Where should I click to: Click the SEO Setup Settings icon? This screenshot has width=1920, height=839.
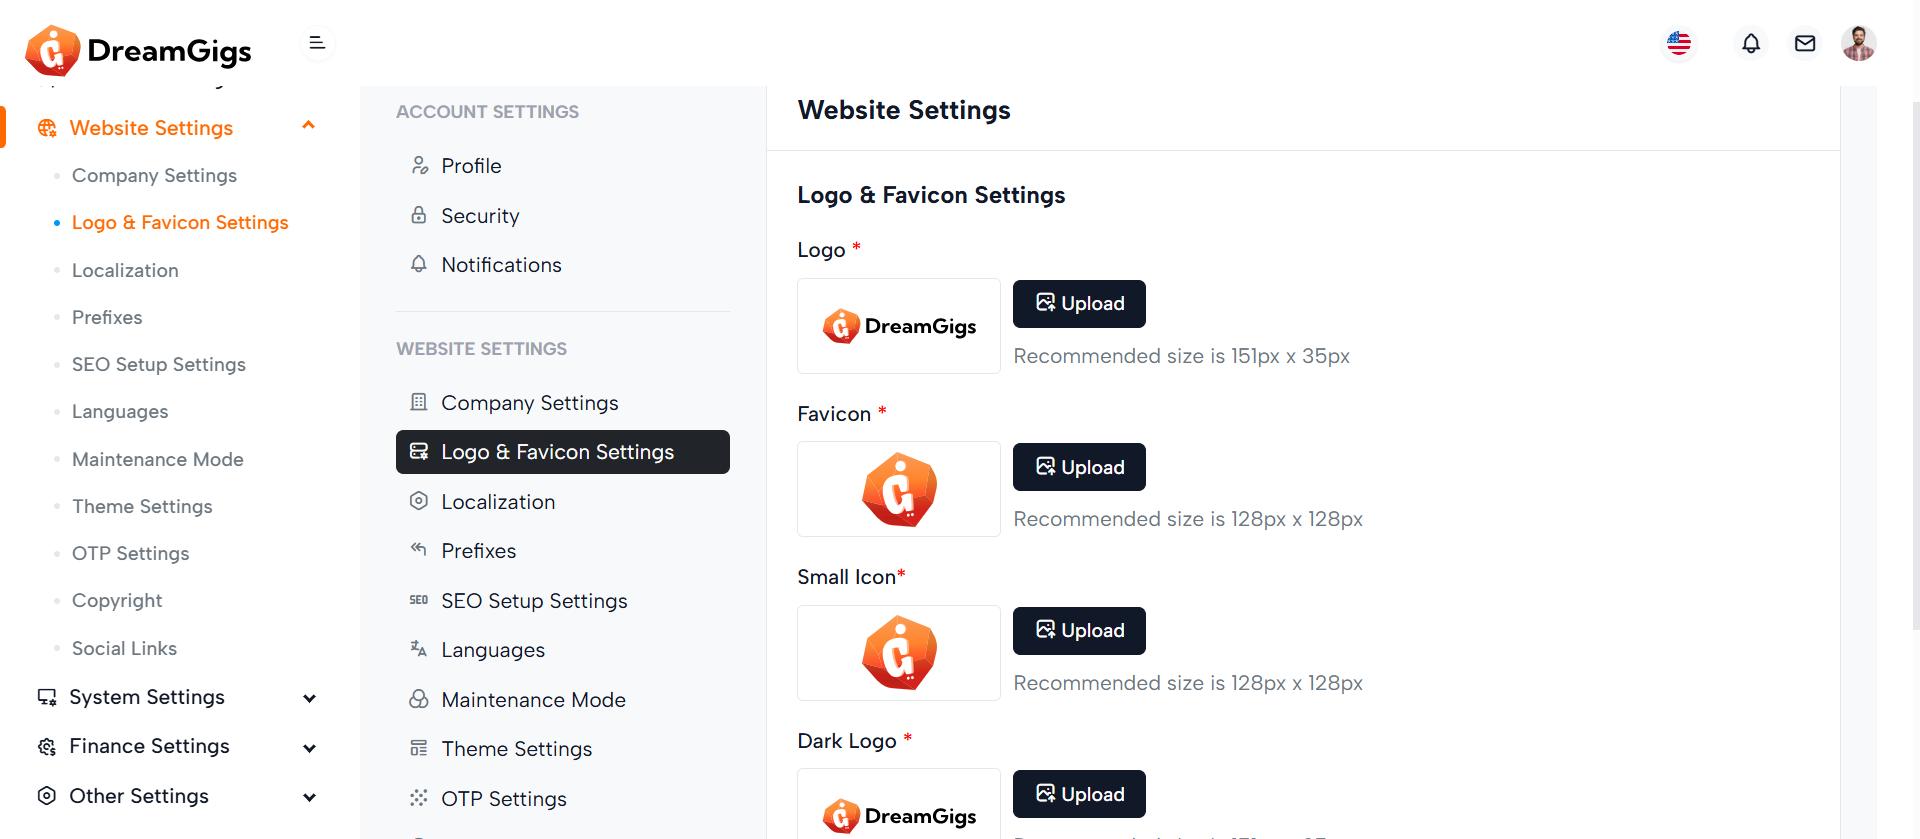tap(419, 600)
